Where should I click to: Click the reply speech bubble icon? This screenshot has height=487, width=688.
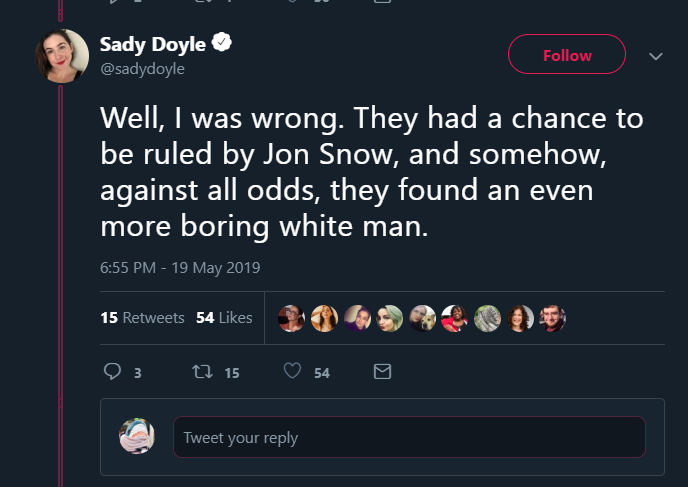point(112,371)
